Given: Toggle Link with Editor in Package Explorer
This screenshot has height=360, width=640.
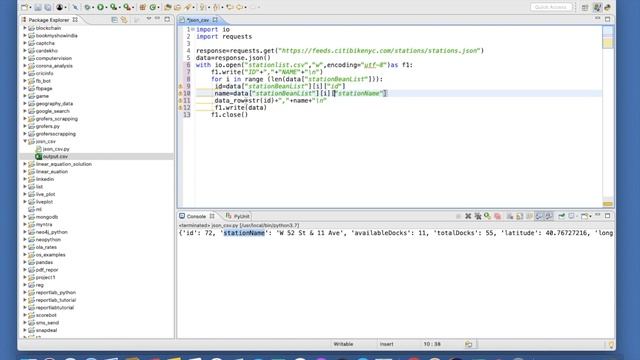Looking at the screenshot, I should point(124,20).
